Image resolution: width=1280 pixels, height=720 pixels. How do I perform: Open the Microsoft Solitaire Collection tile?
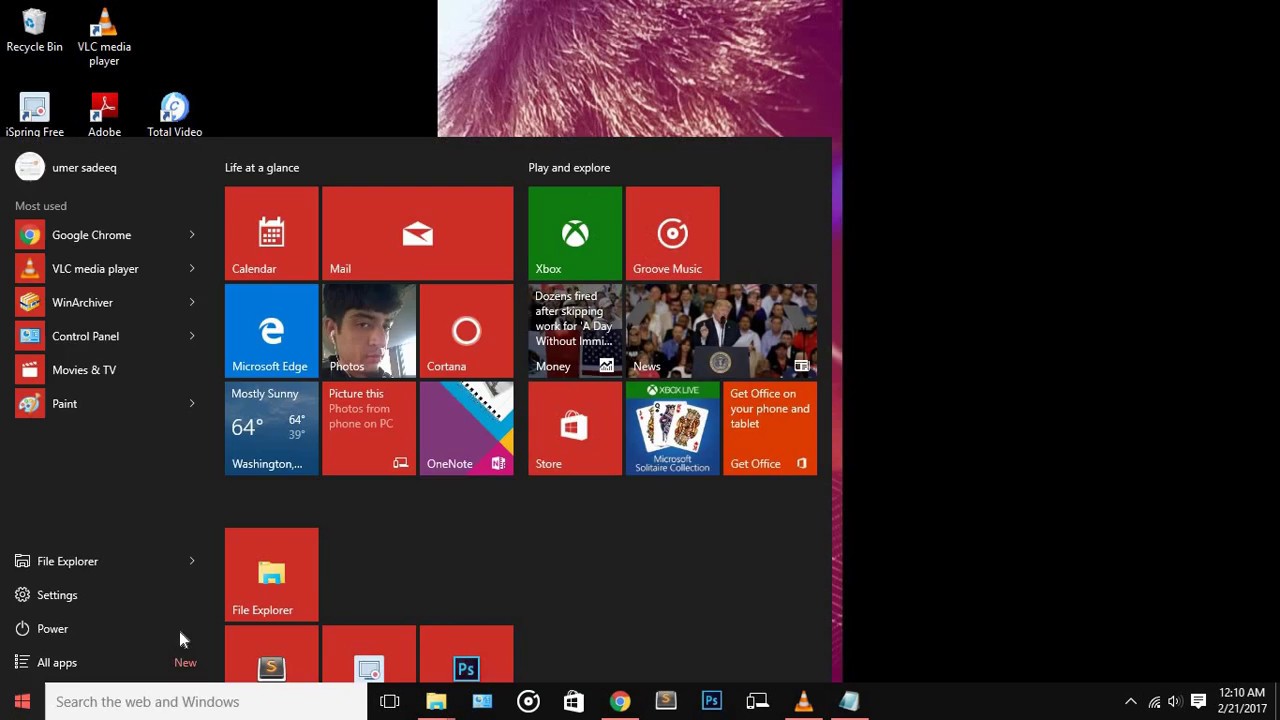tap(672, 428)
